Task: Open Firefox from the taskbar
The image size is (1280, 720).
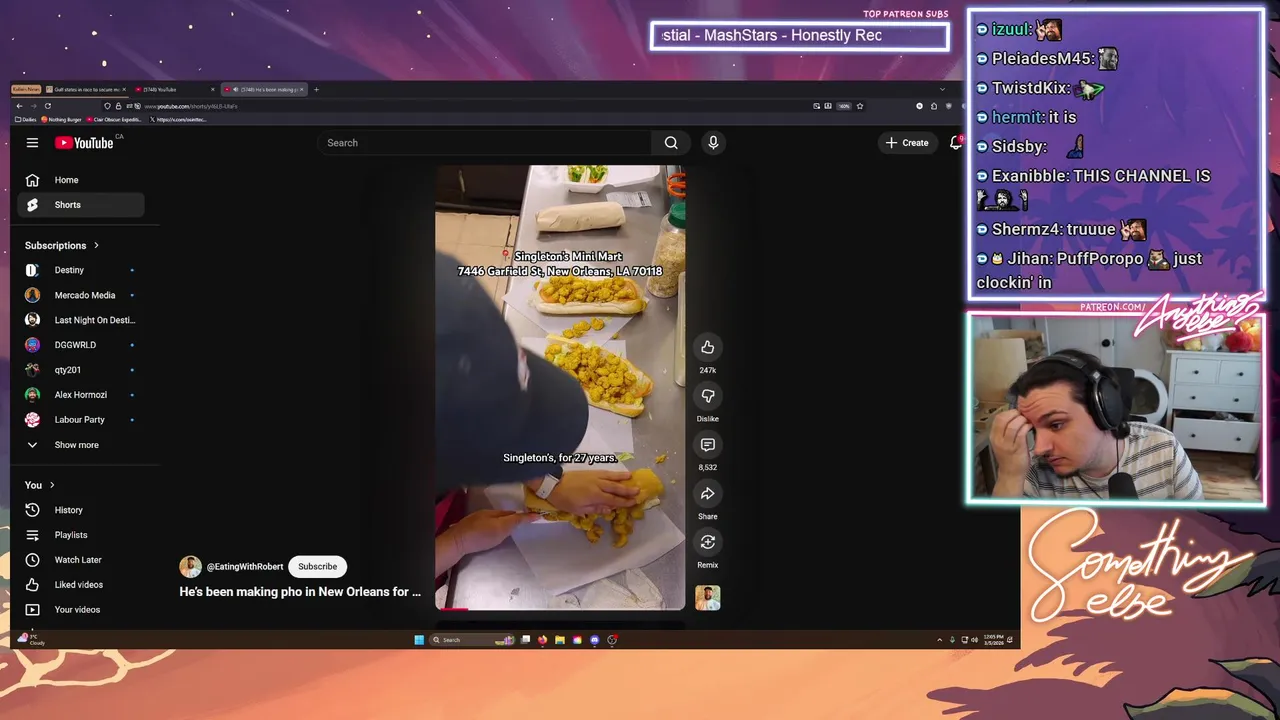Action: pos(542,640)
